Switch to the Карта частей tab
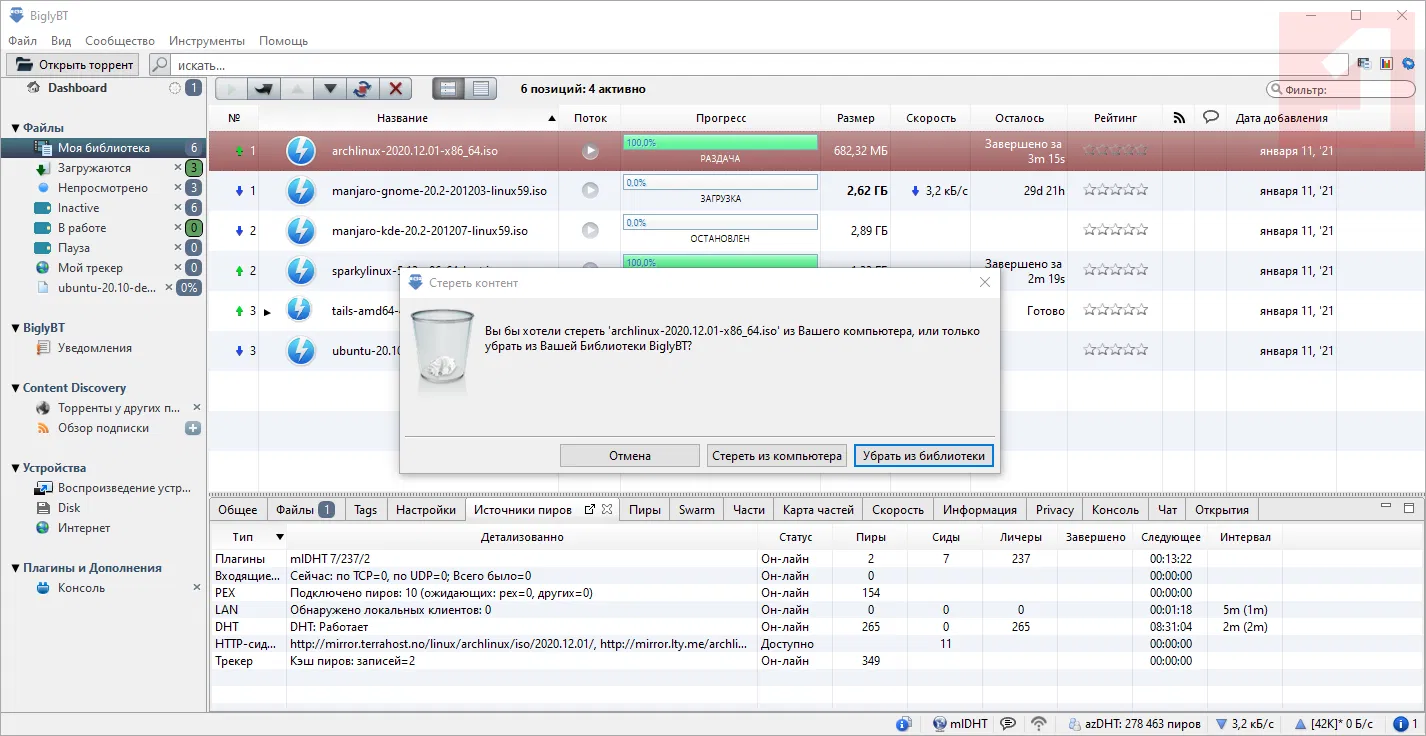This screenshot has height=736, width=1426. tap(819, 510)
